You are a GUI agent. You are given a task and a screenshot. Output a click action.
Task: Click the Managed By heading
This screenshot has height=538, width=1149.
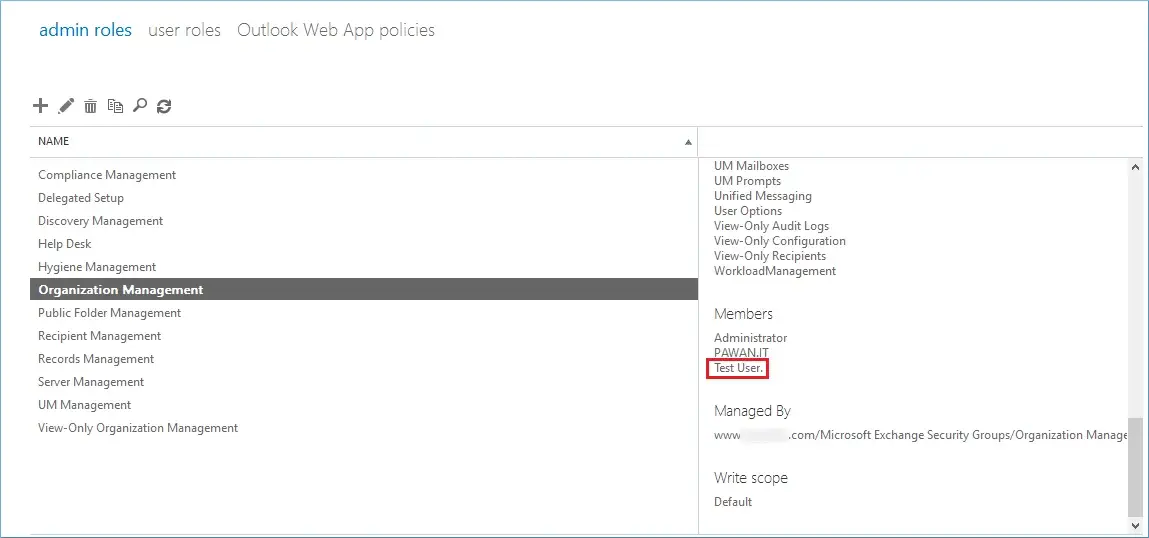coord(753,411)
